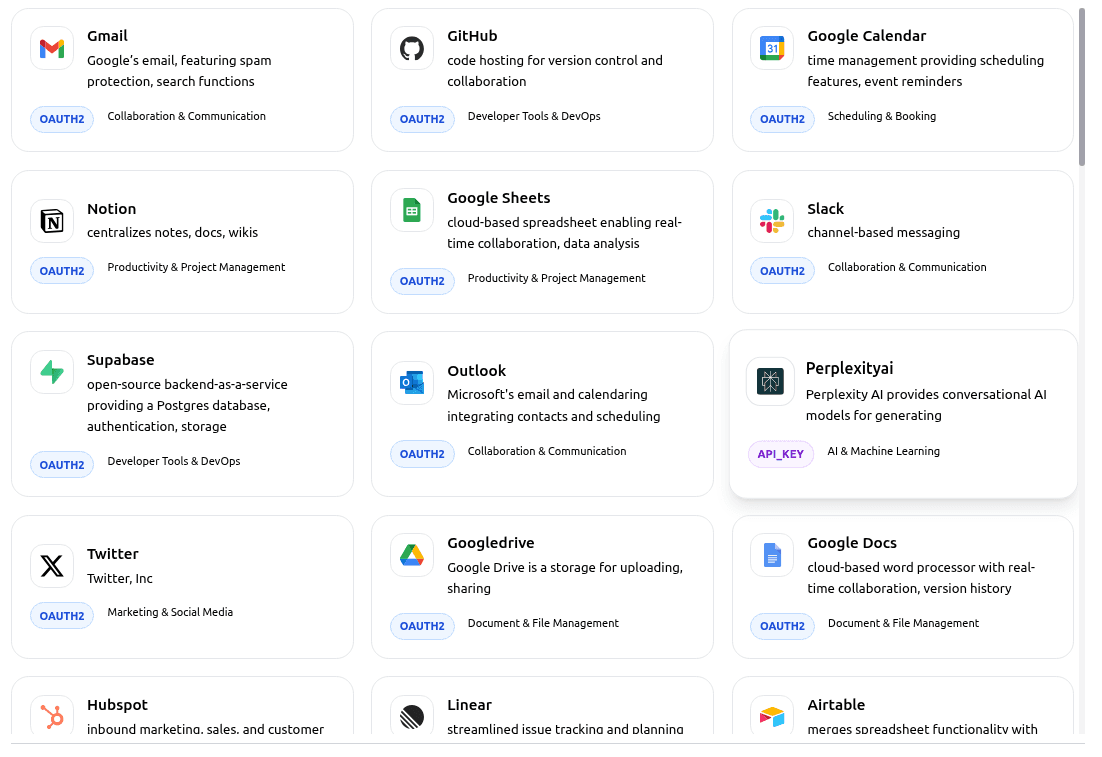Select the Supabase lightning bolt icon

51,371
